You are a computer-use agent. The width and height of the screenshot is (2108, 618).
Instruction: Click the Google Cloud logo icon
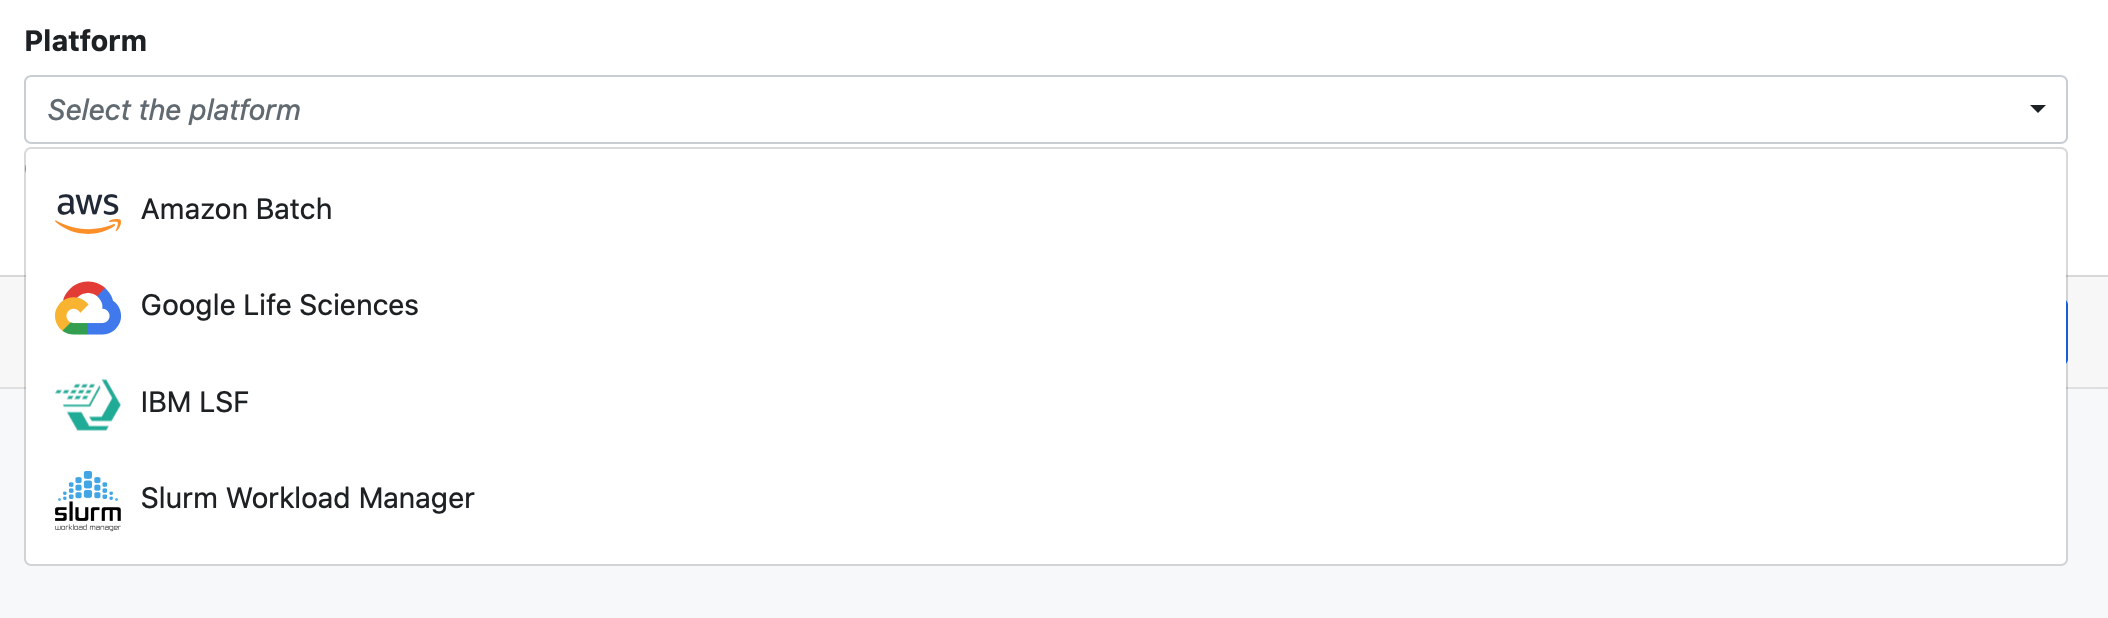click(x=88, y=308)
